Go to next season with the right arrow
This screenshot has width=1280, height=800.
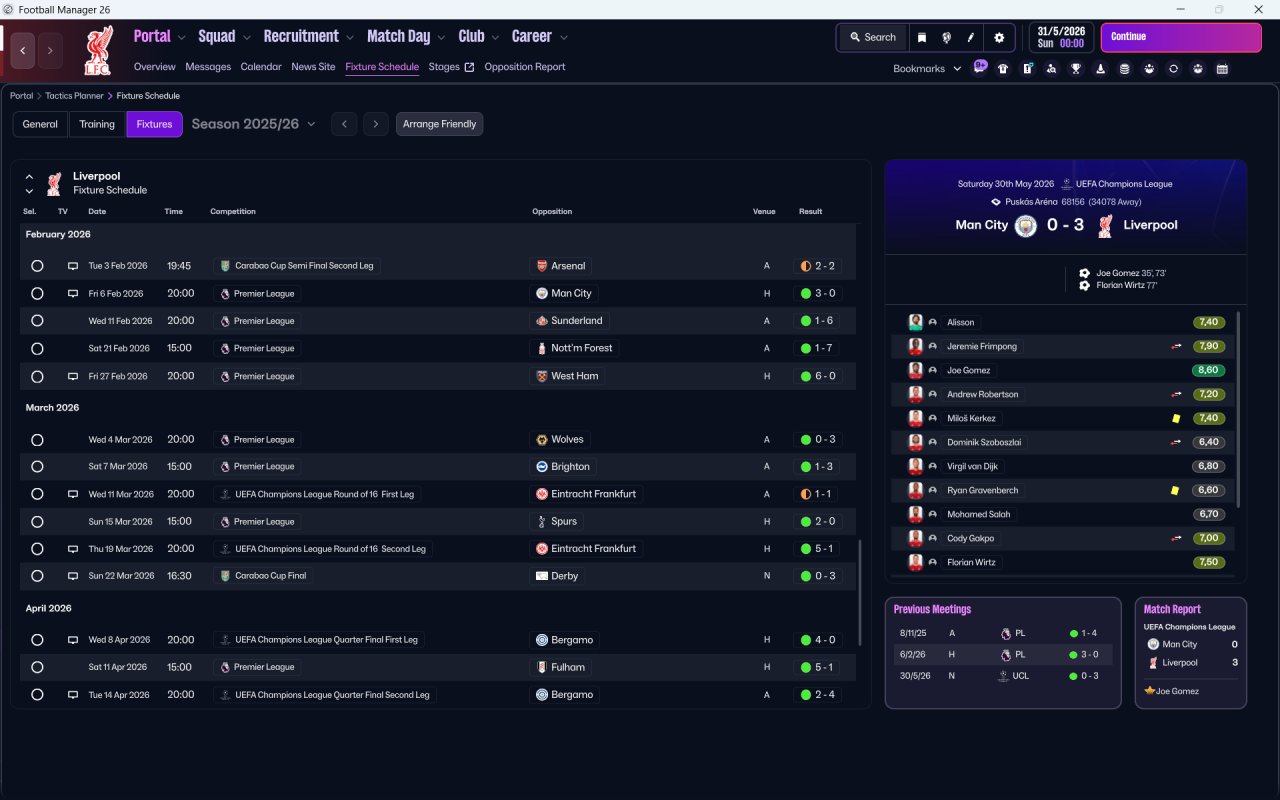pyautogui.click(x=375, y=124)
